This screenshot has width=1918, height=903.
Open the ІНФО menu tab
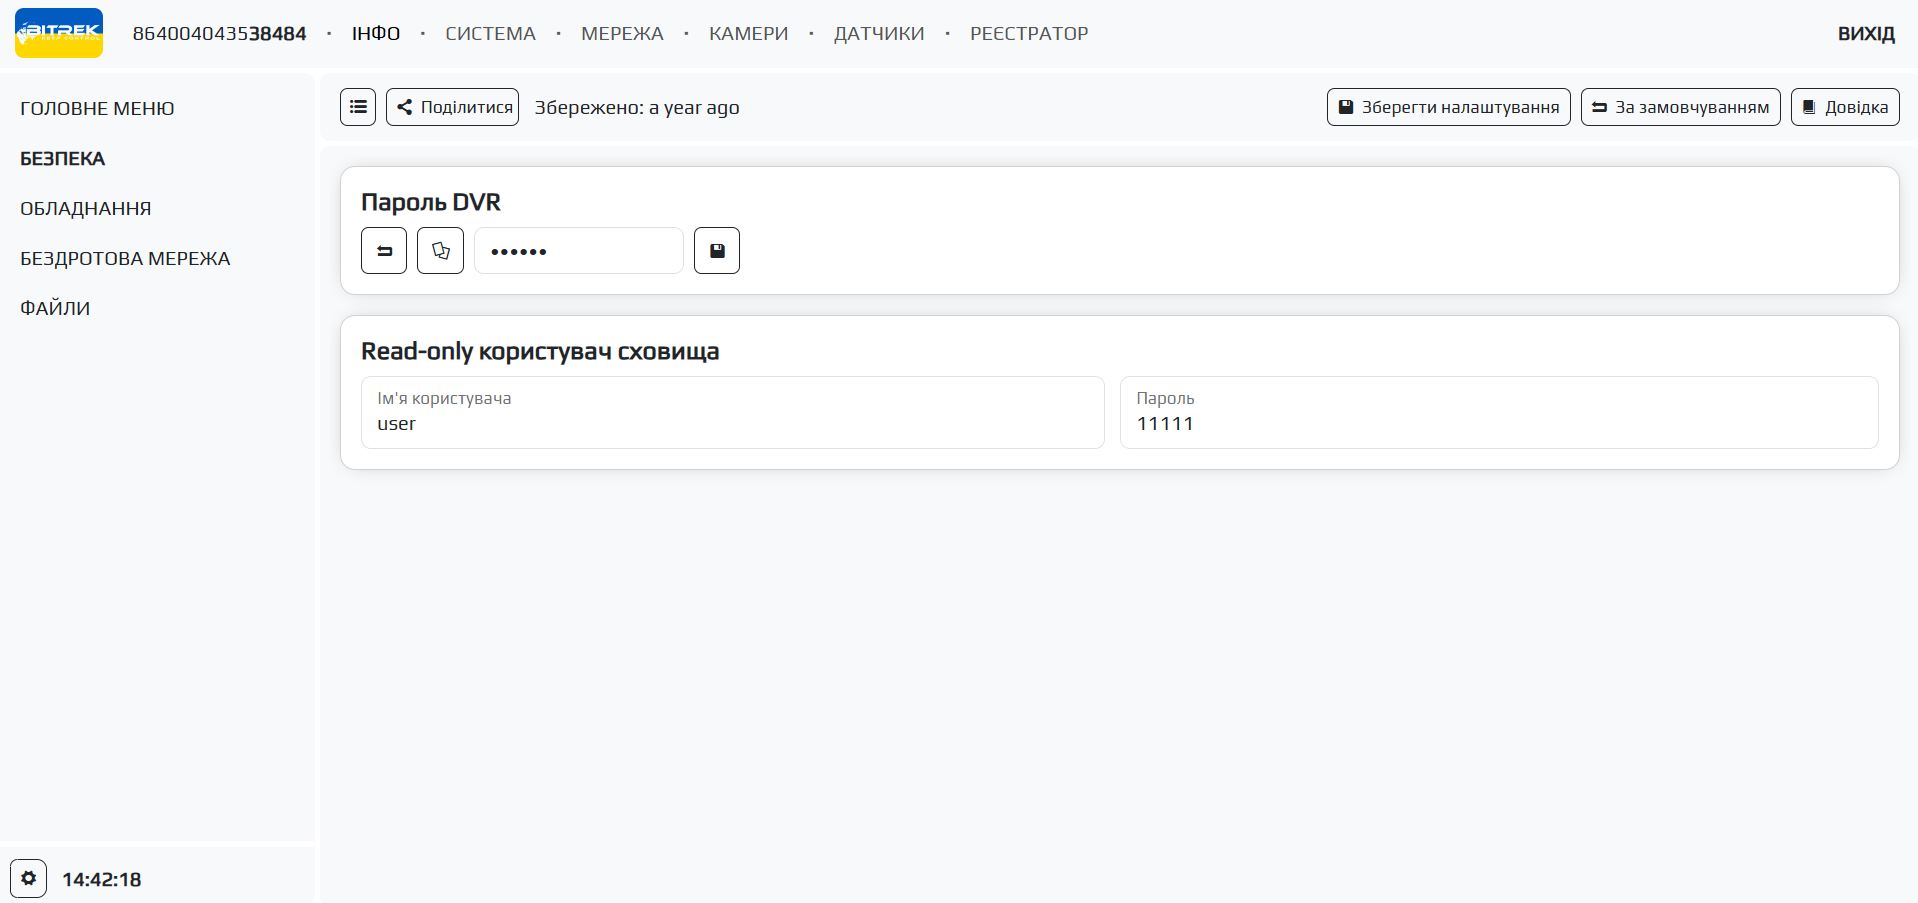pyautogui.click(x=376, y=33)
